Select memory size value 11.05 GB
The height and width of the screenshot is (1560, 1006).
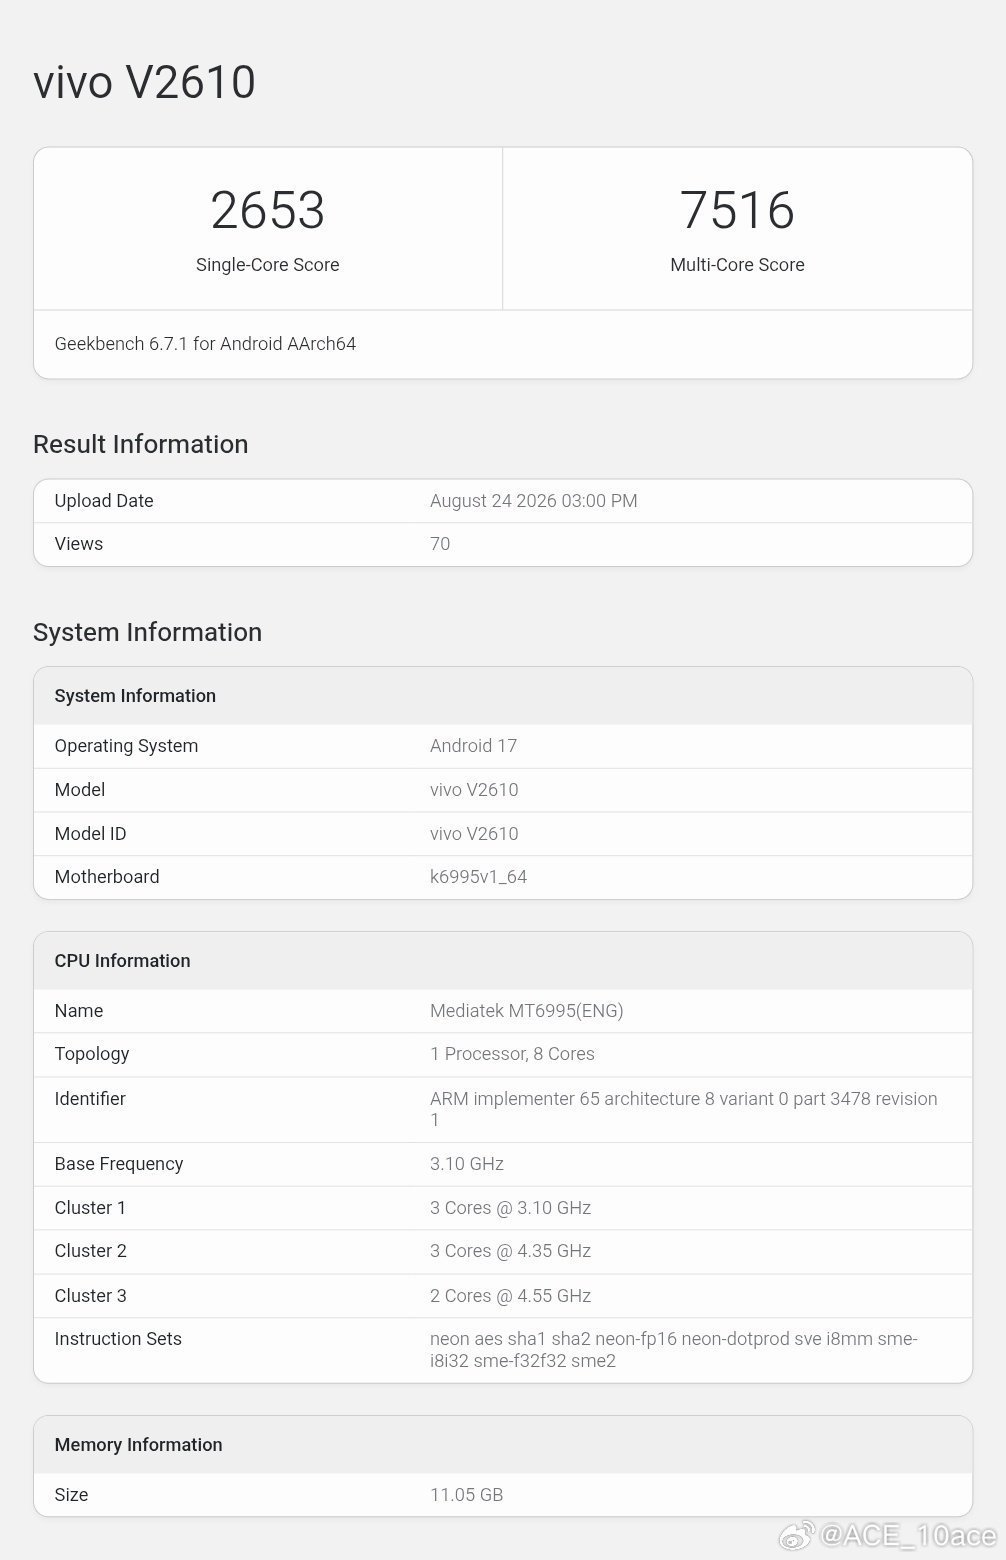tap(466, 1495)
